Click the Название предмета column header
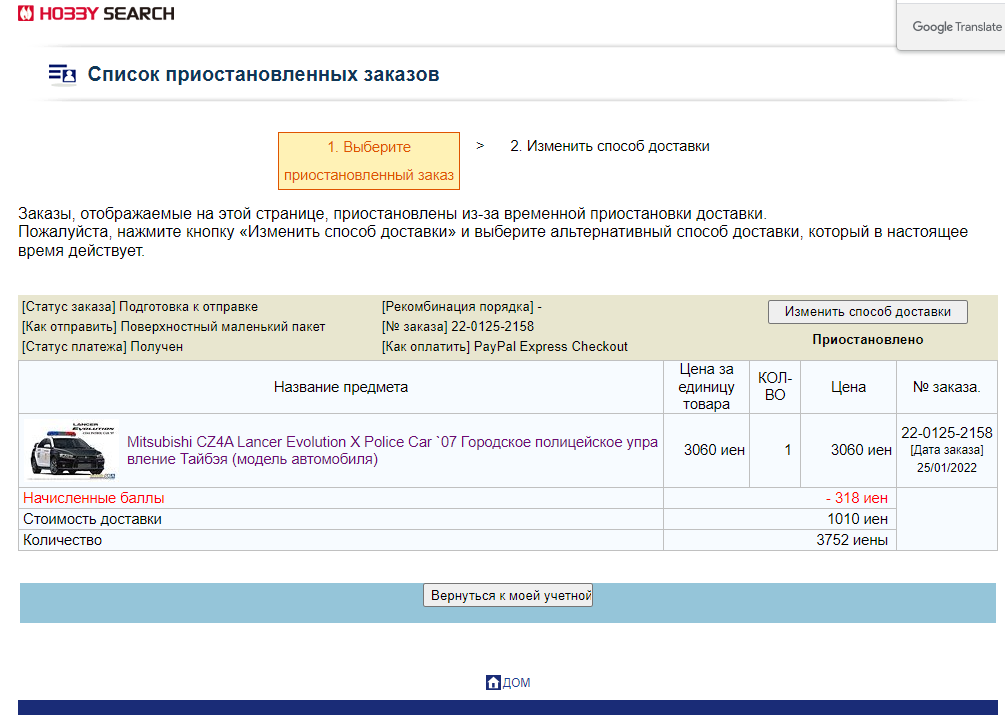This screenshot has width=1005, height=720. point(341,387)
